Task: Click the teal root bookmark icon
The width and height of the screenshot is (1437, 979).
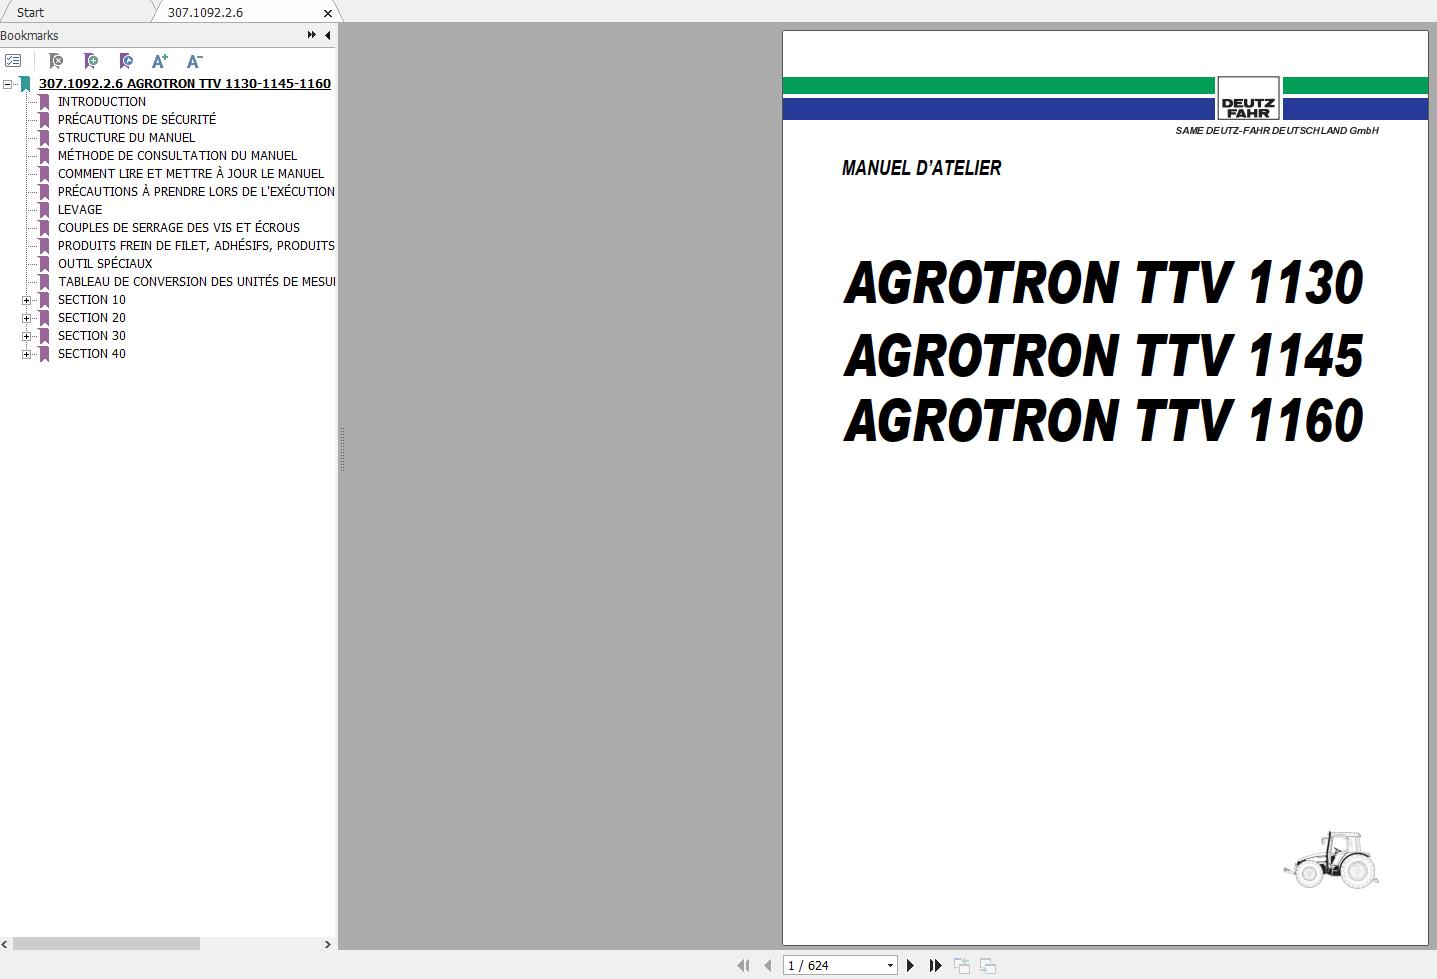Action: [x=25, y=84]
